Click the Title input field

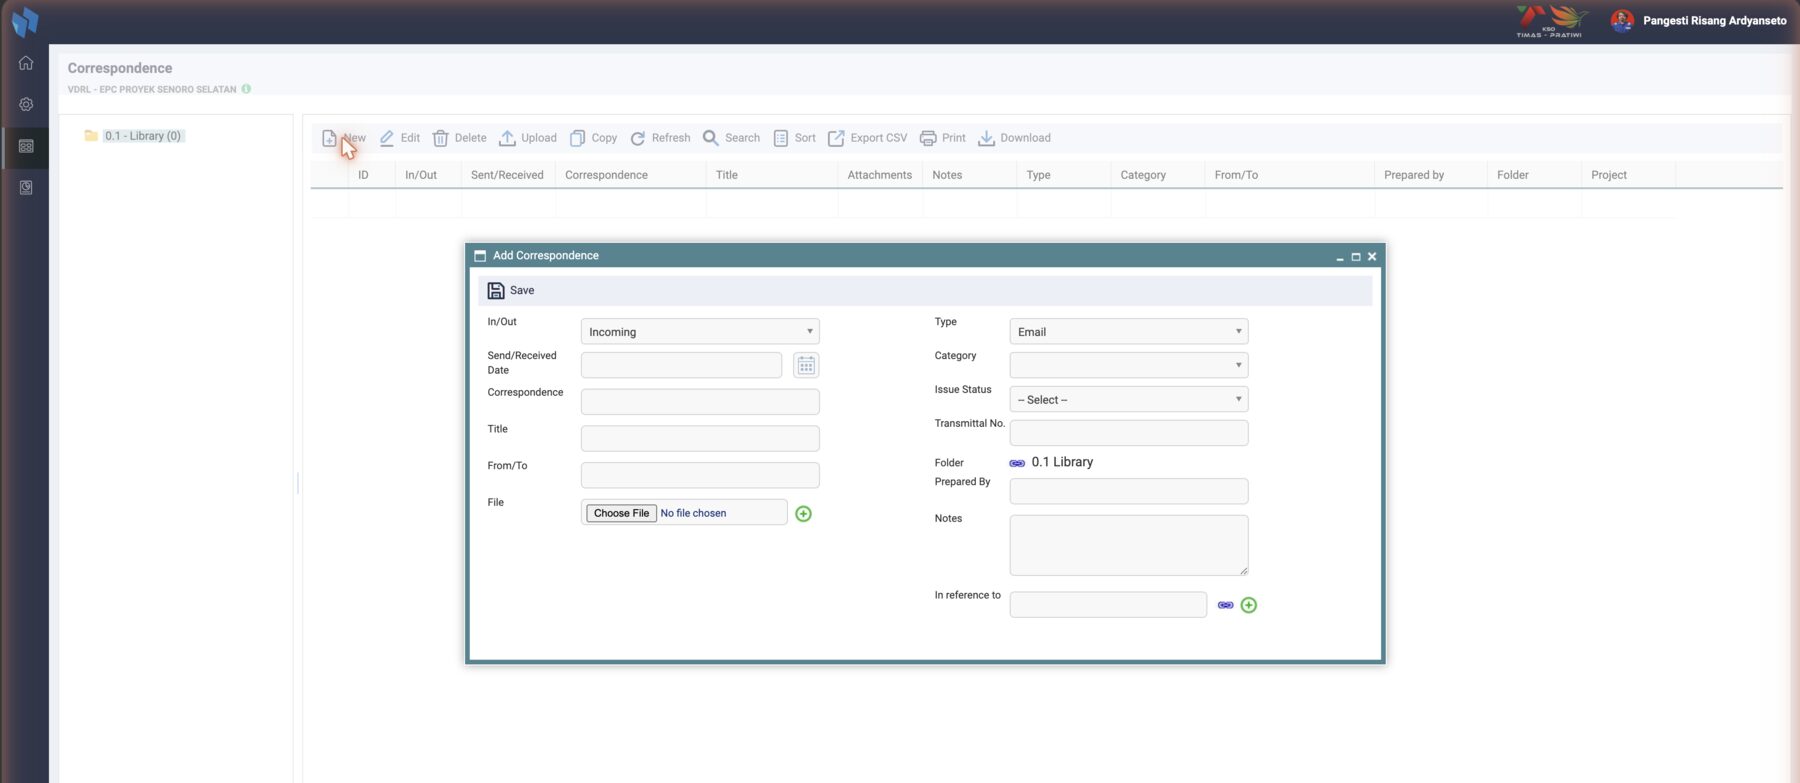click(700, 439)
